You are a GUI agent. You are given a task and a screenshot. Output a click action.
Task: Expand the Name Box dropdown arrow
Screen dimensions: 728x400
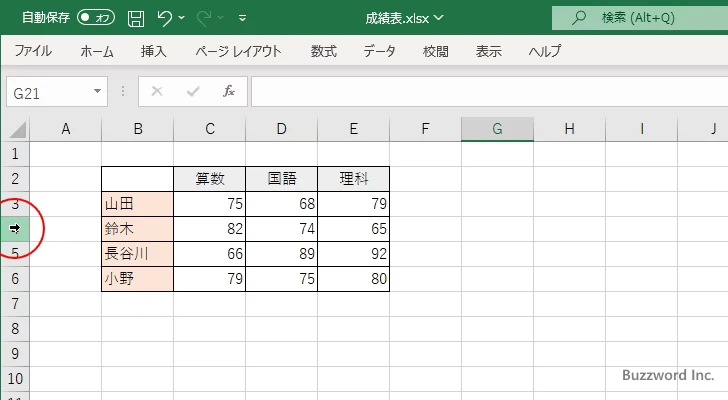(x=97, y=91)
